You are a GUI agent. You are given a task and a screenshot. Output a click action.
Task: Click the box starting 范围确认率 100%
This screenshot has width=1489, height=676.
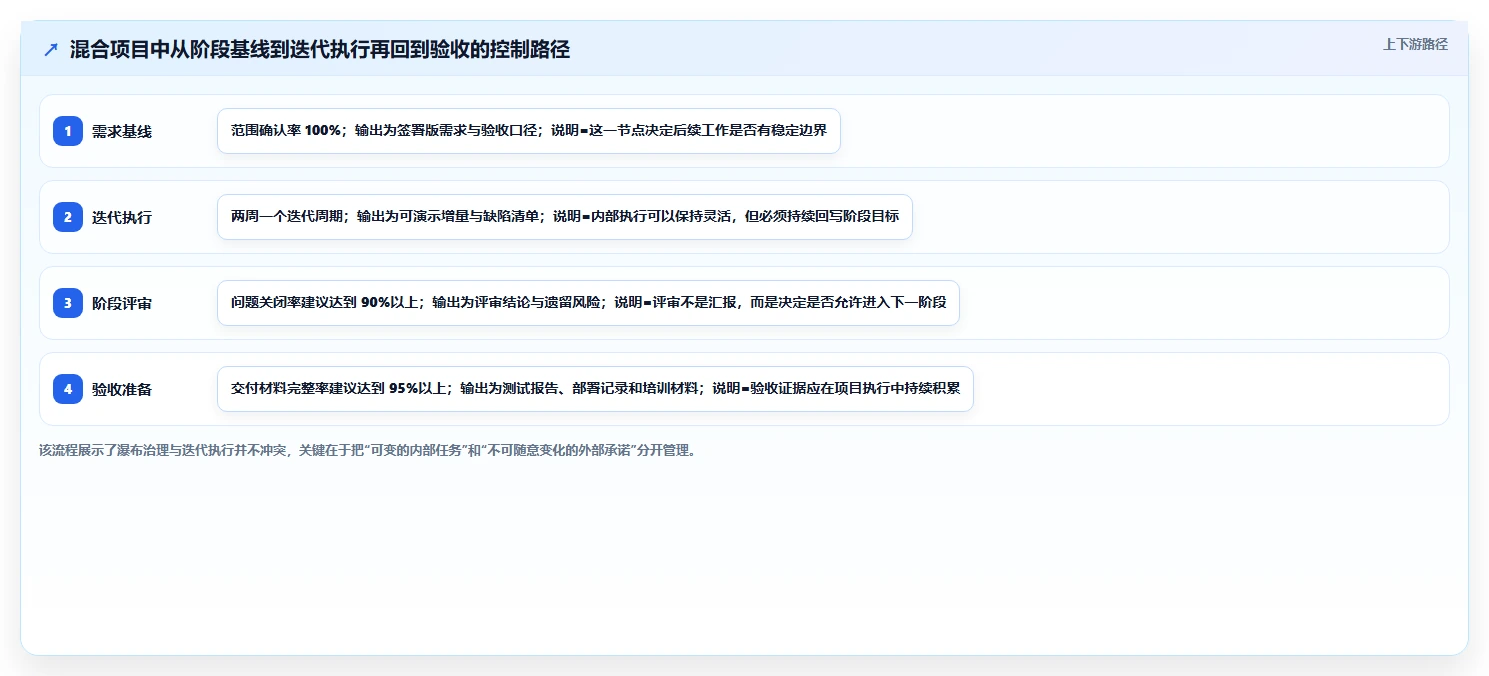point(529,131)
